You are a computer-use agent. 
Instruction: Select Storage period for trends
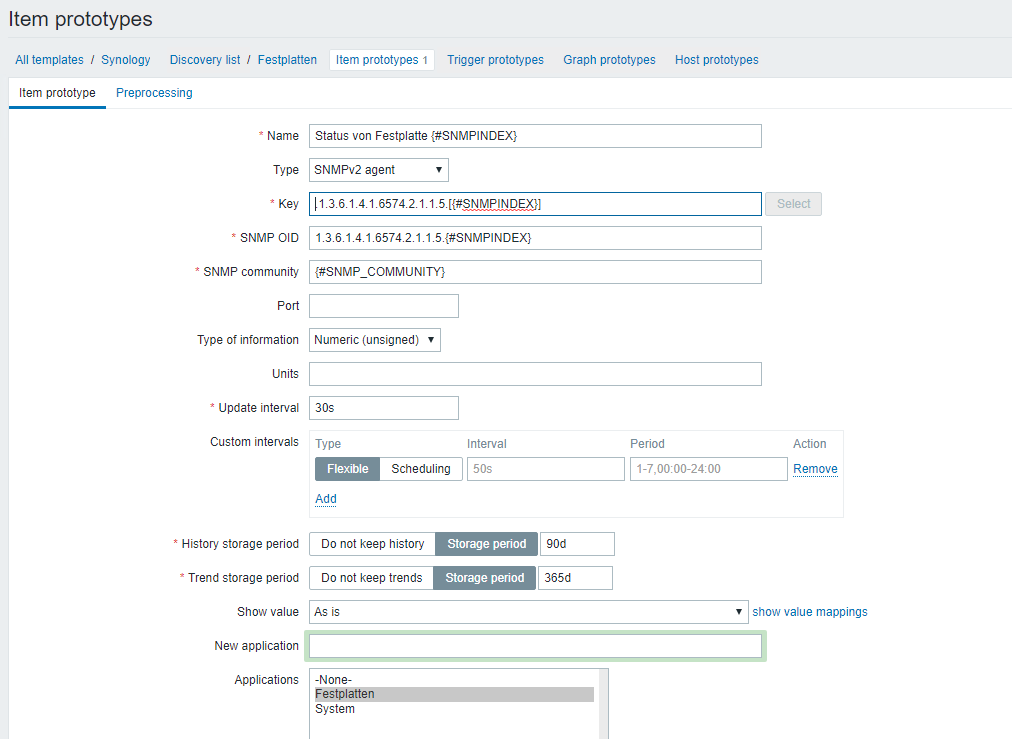(x=485, y=578)
